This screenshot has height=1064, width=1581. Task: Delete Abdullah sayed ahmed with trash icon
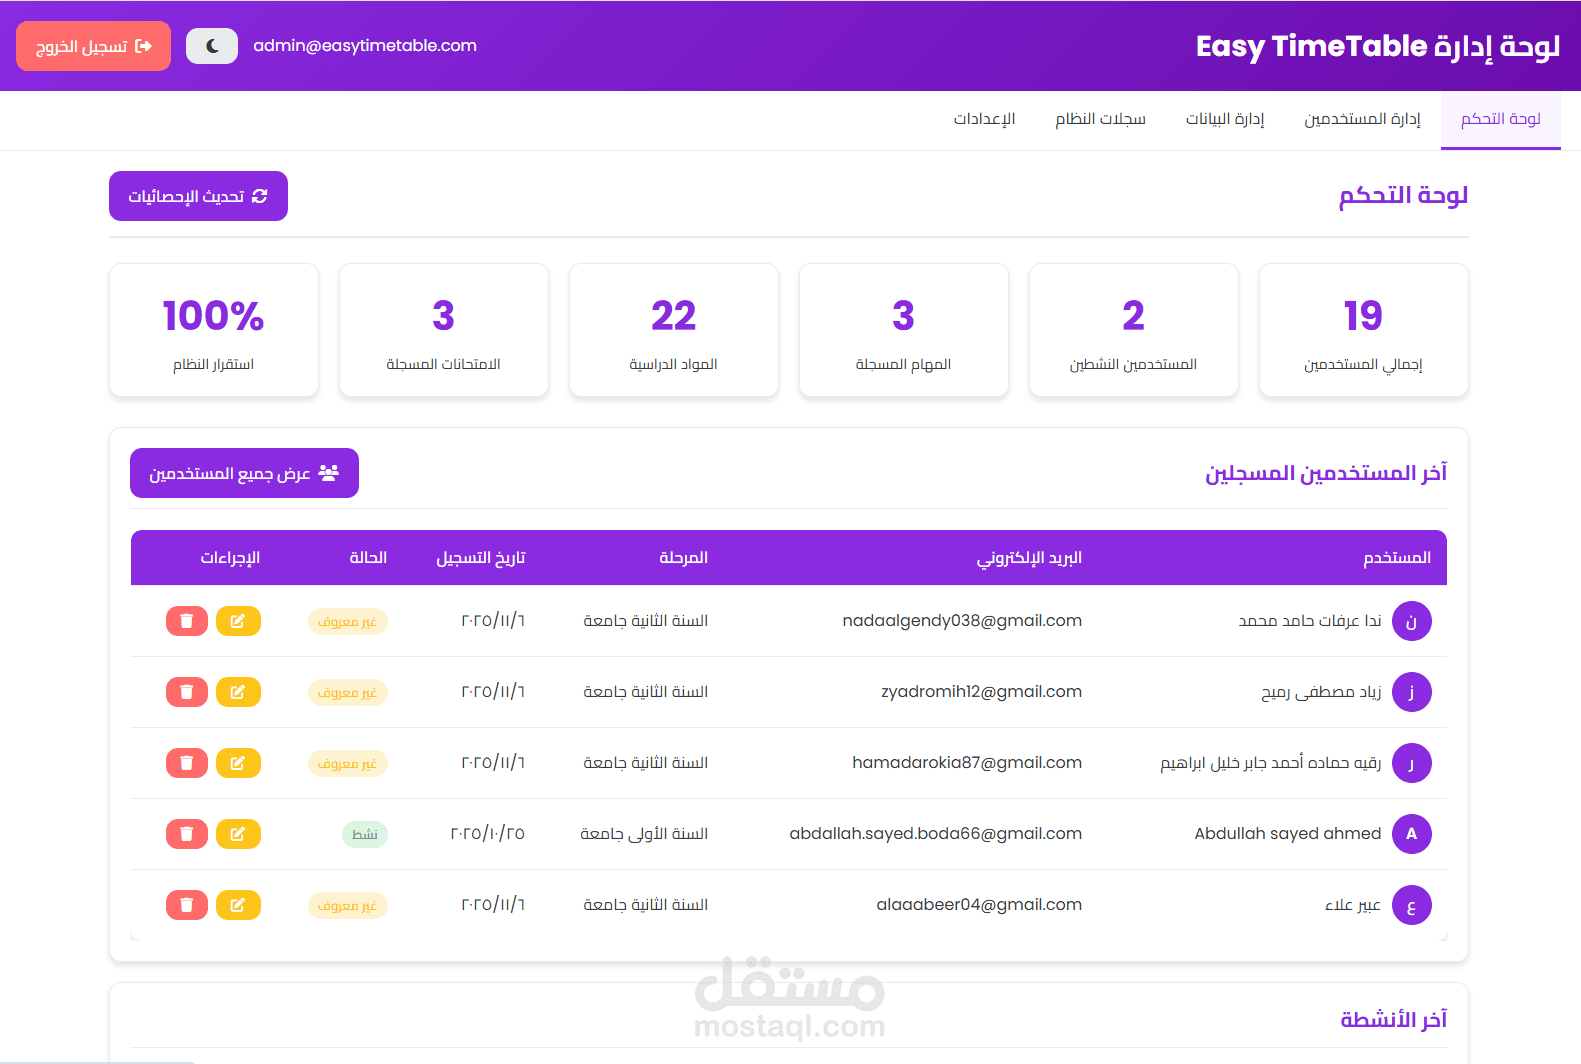pyautogui.click(x=187, y=834)
